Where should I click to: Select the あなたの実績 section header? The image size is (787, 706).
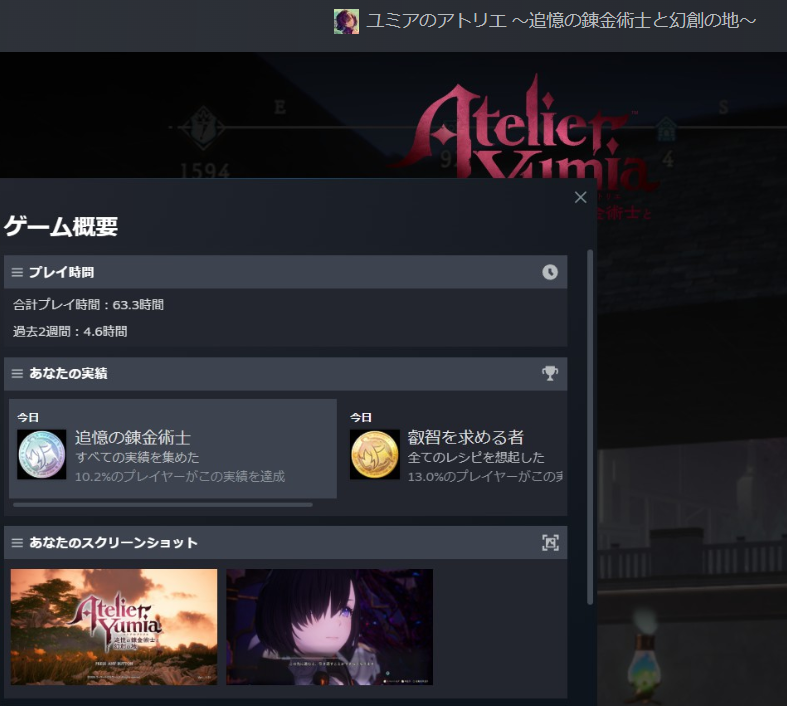coord(286,374)
